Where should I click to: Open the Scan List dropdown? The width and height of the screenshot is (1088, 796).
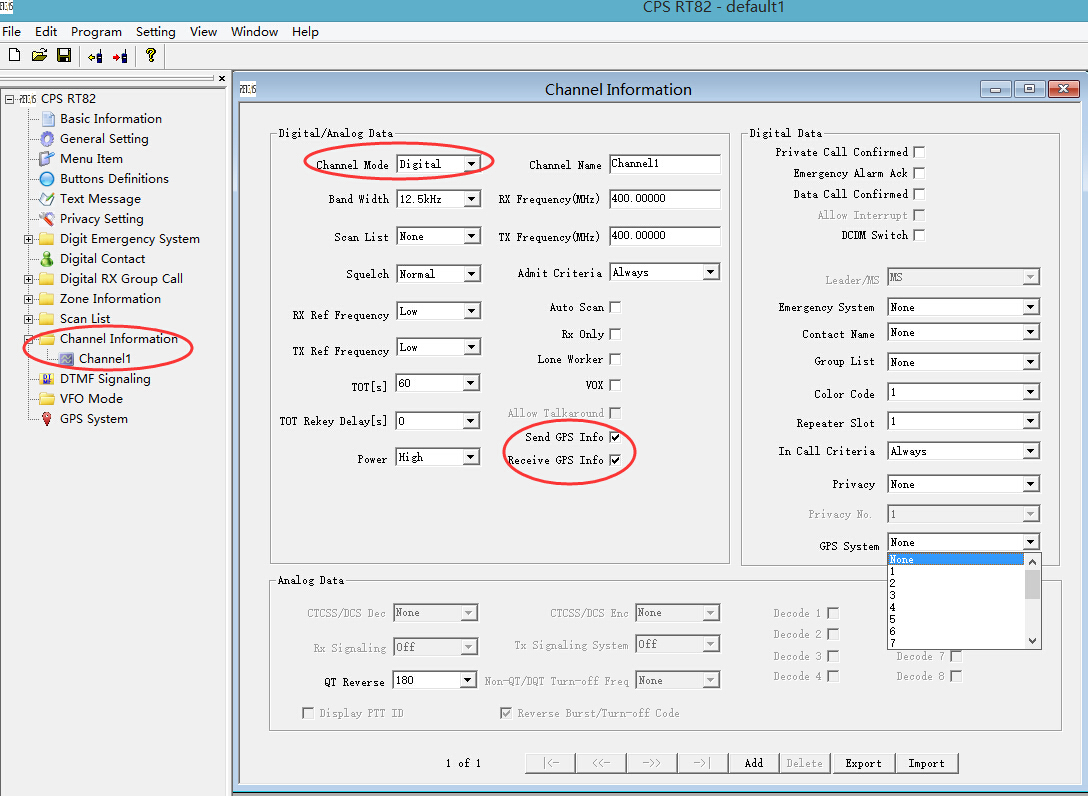click(x=471, y=237)
